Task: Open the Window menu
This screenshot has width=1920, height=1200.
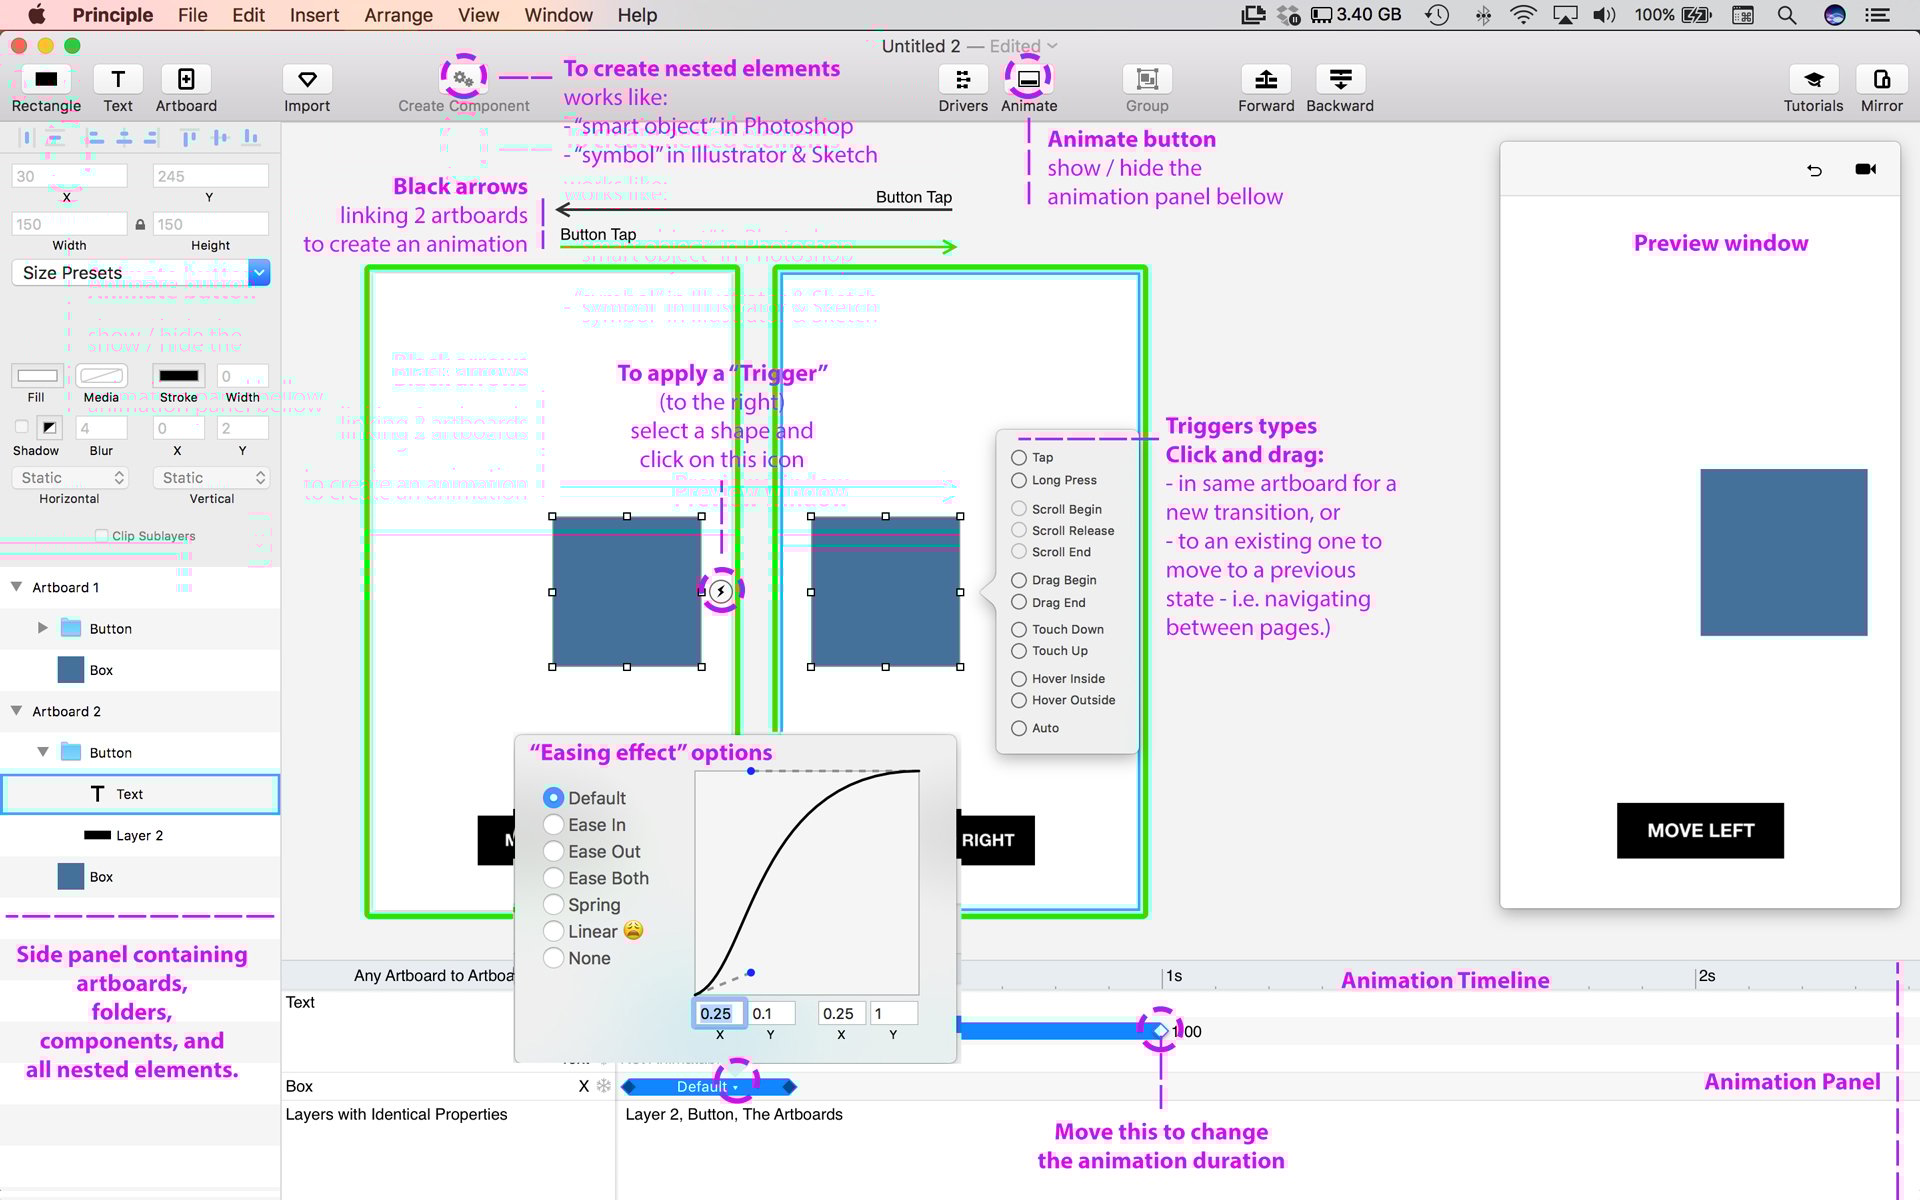Action: tap(558, 15)
